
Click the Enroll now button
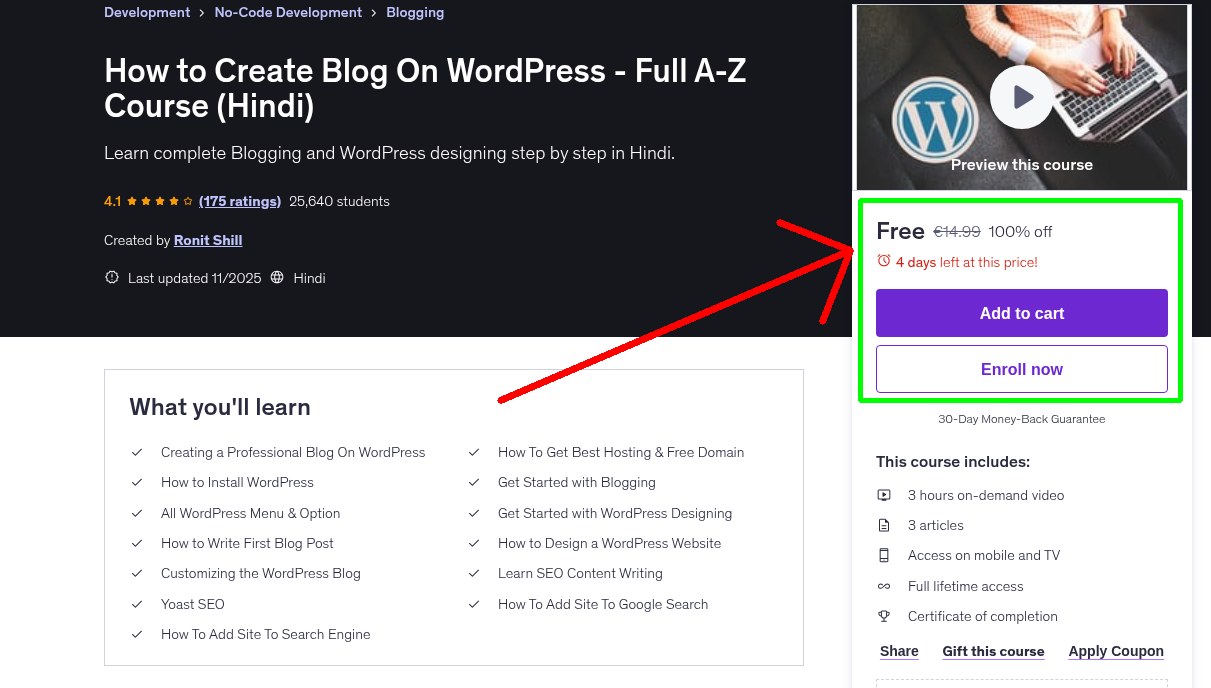(1021, 369)
